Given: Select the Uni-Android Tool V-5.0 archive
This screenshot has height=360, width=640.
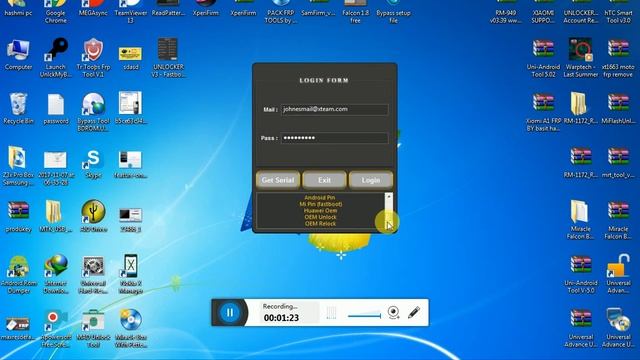Looking at the screenshot, I should 580,274.
